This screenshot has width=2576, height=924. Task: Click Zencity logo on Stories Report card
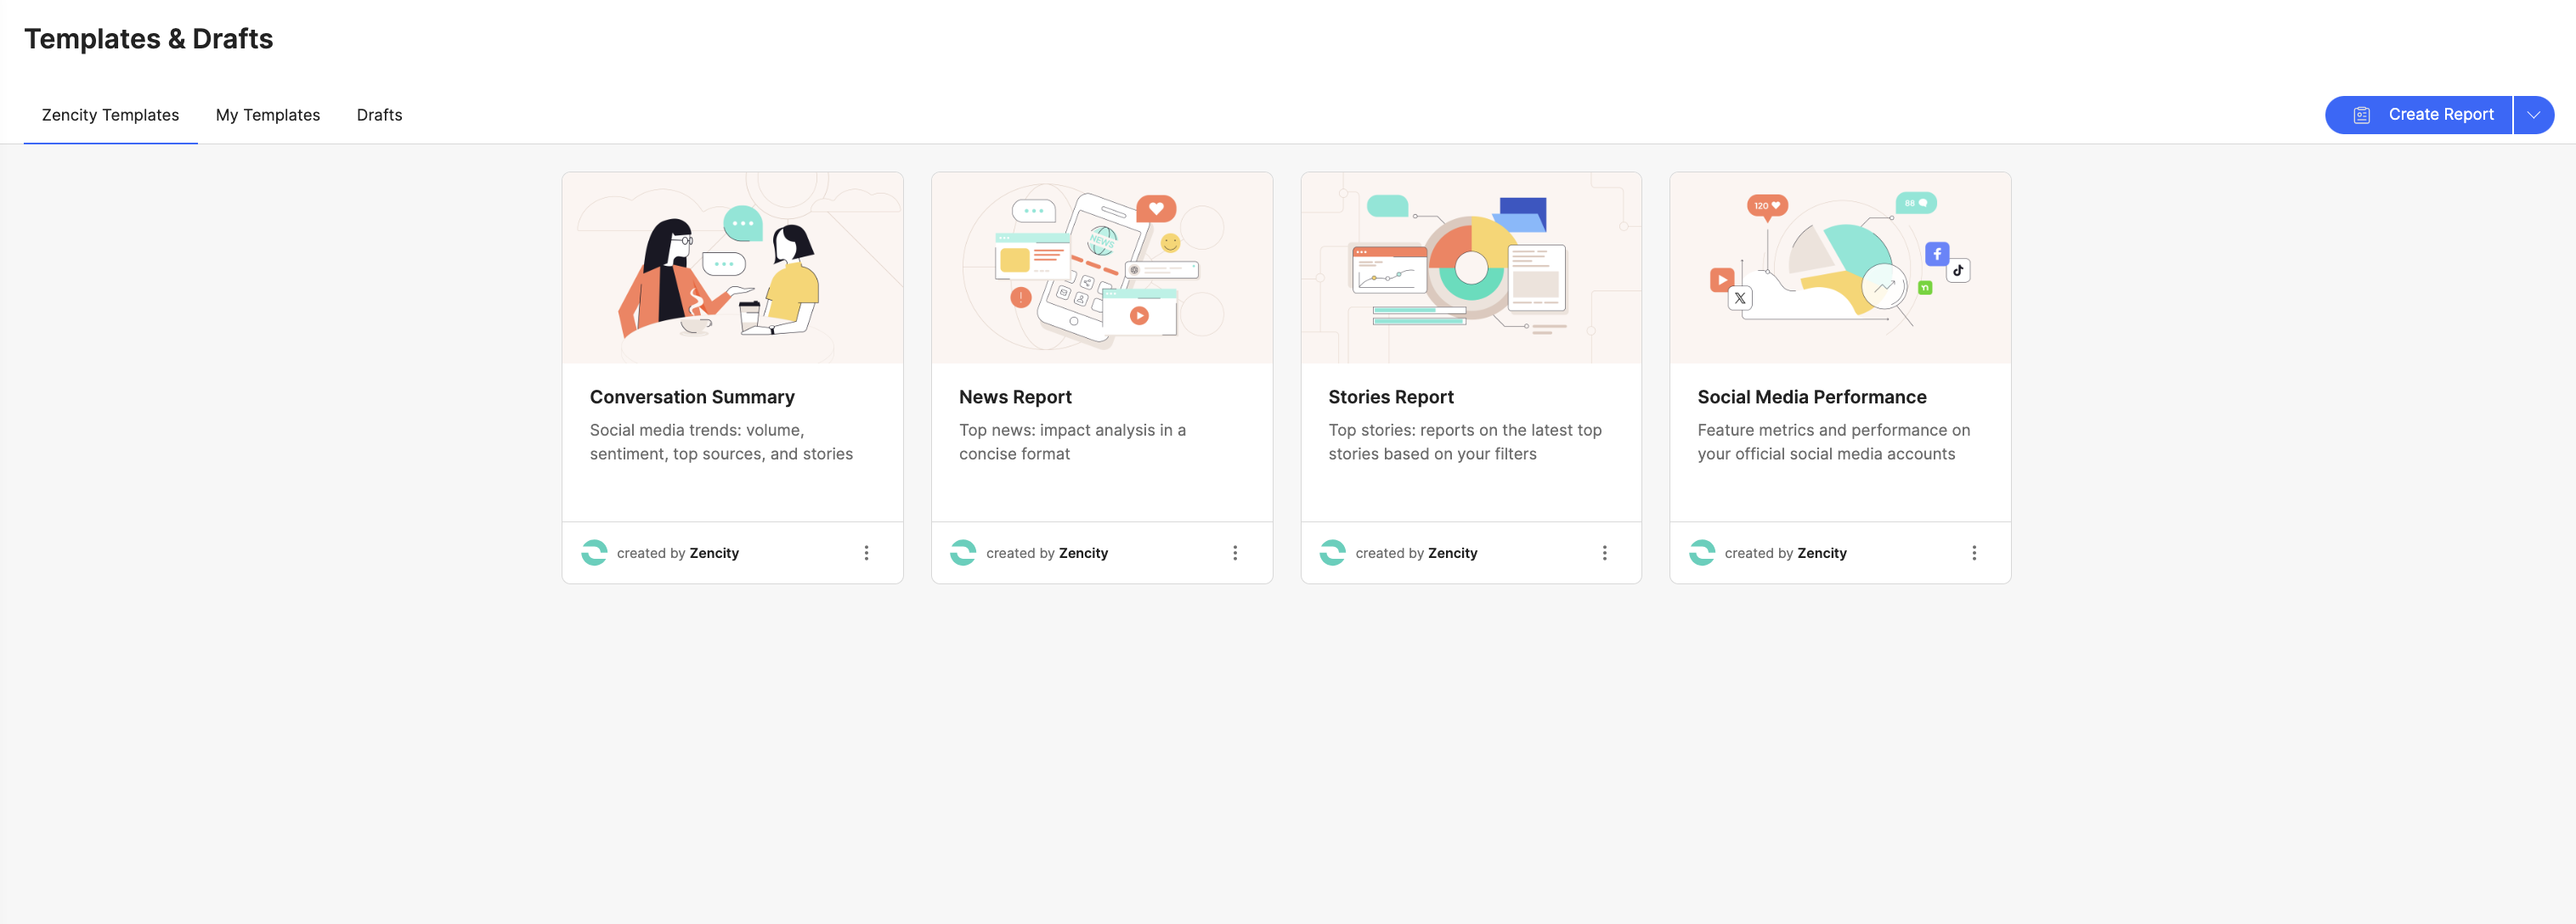click(x=1332, y=553)
